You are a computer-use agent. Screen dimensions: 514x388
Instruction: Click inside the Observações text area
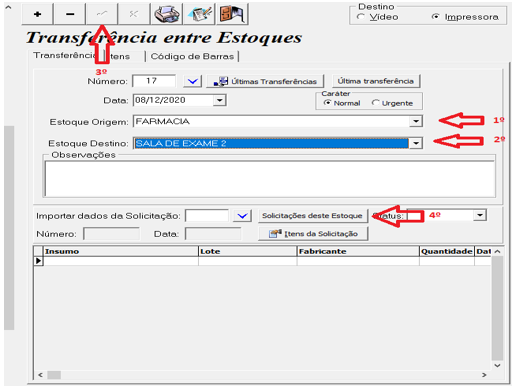[270, 179]
